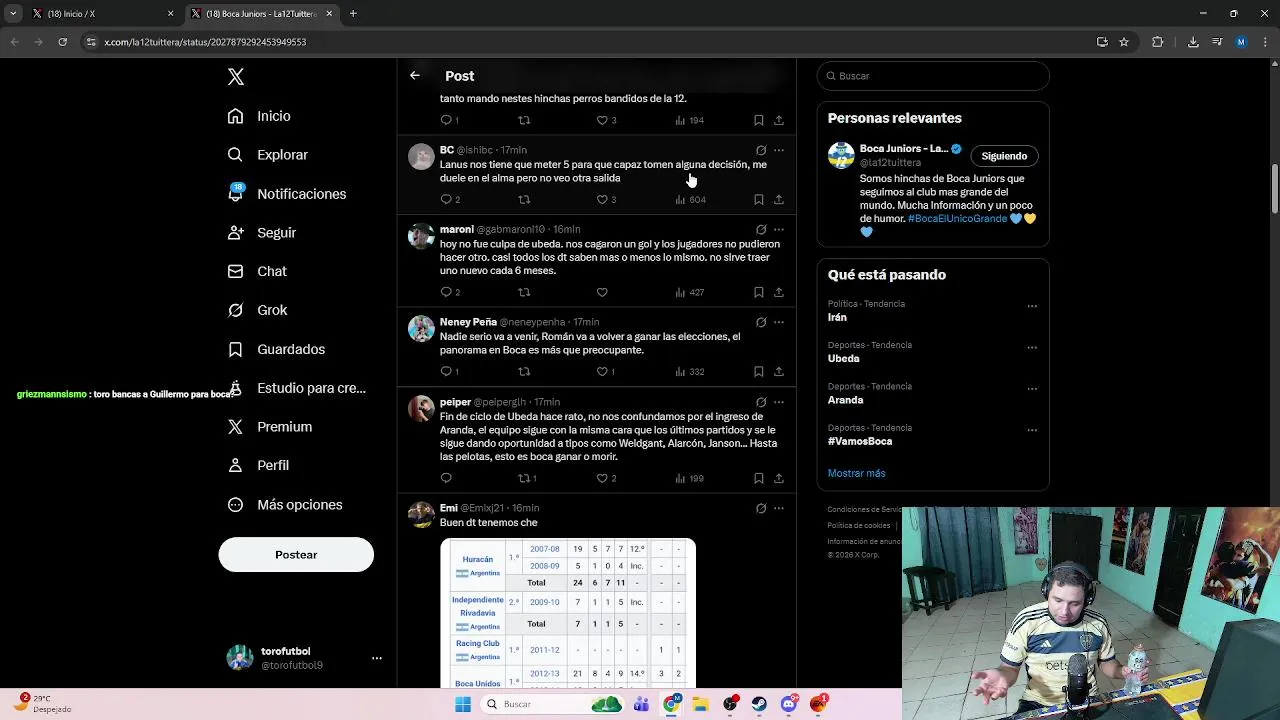Reply to peiper's post
Viewport: 1280px width, 720px height.
tap(446, 478)
